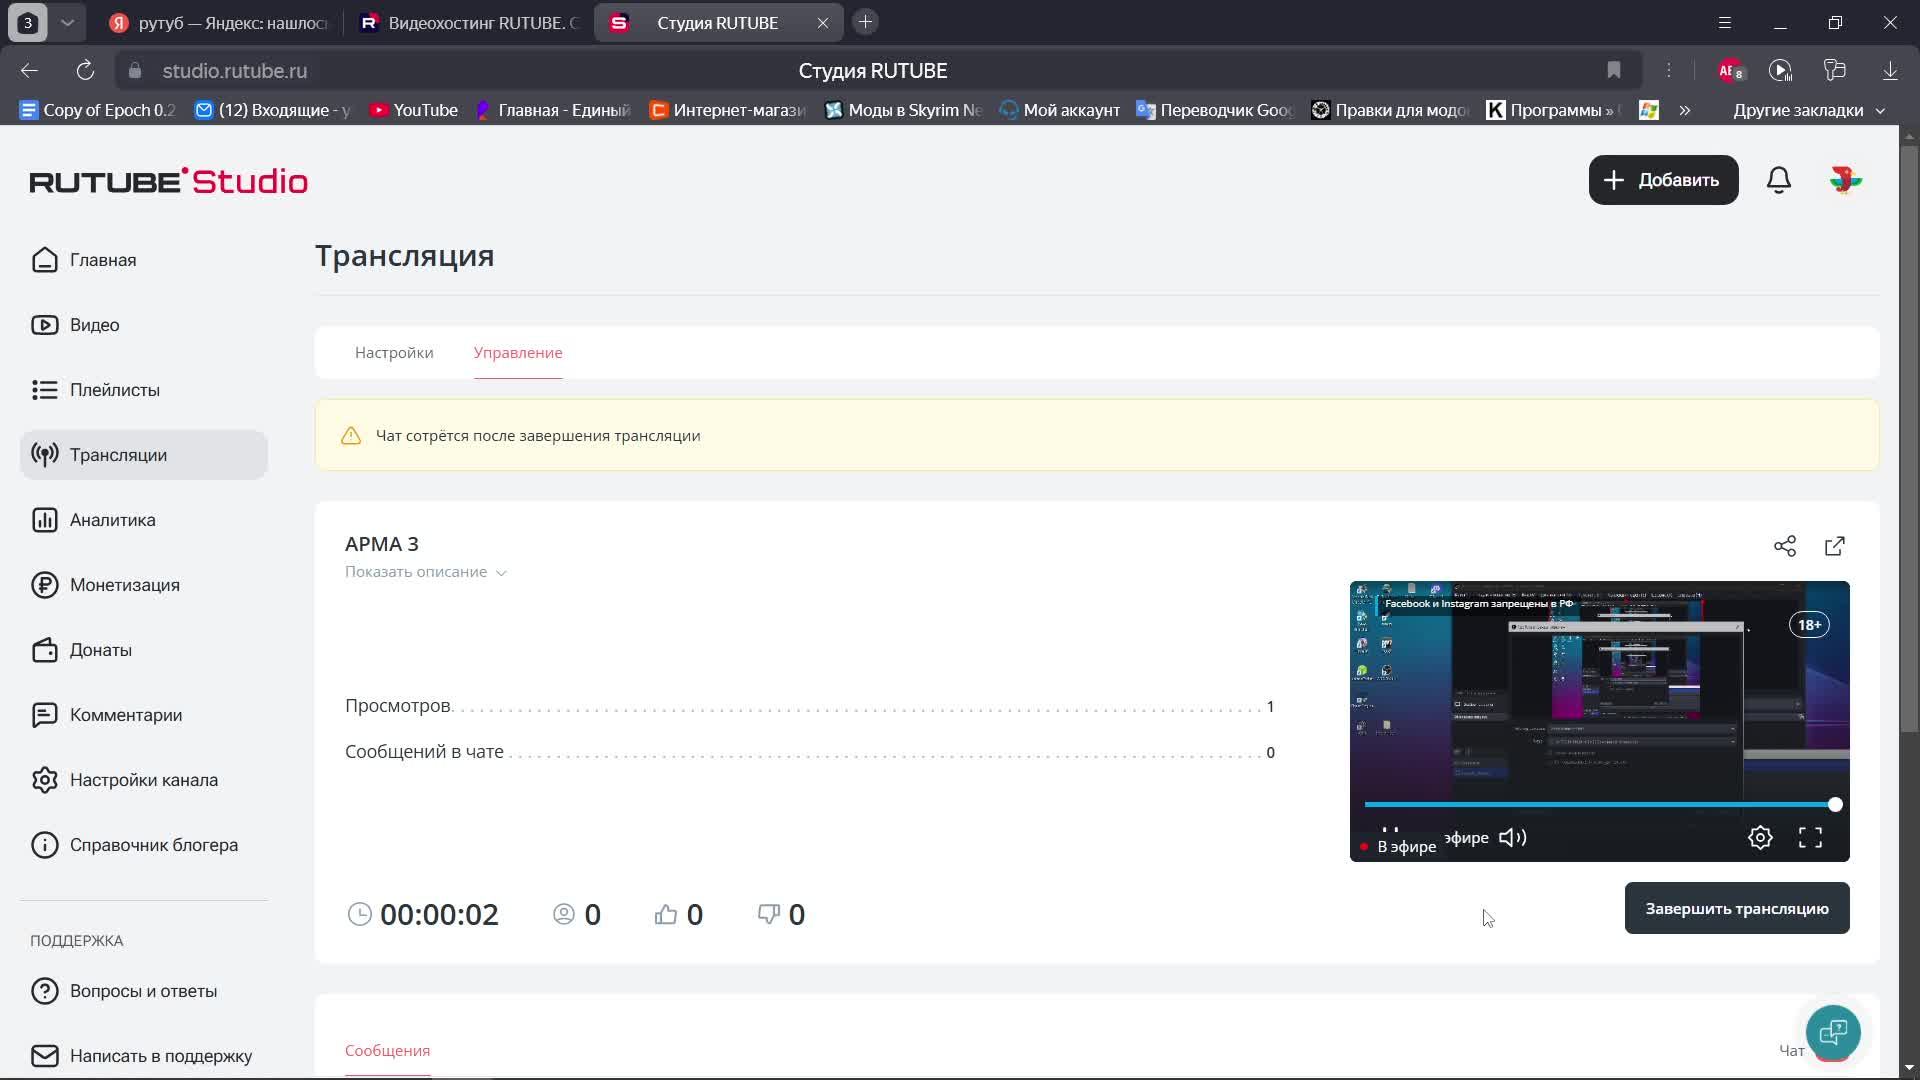Open Написать в поддержку link
Image resolution: width=1920 pixels, height=1080 pixels.
point(143,1056)
